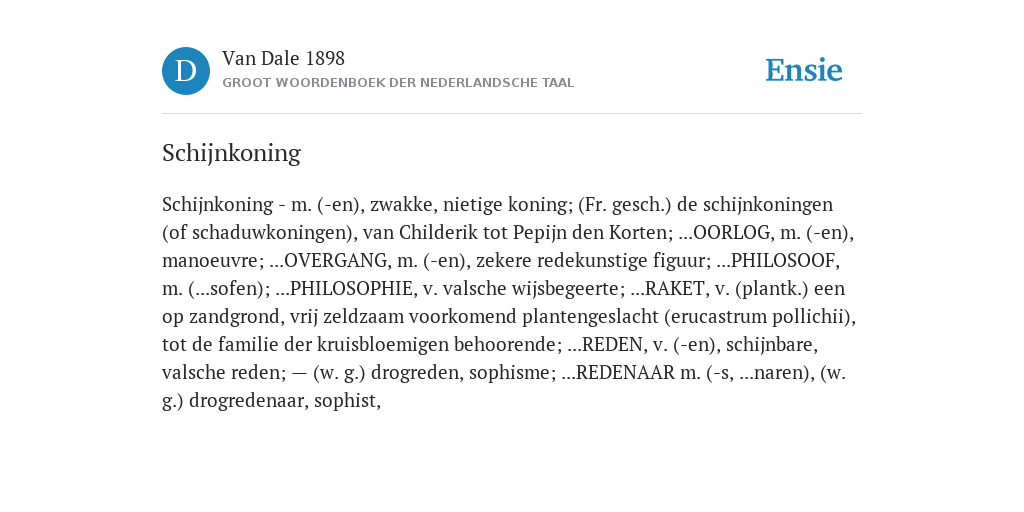Screen dimensions: 1024x512
Task: Click the blue circular D avatar icon
Action: click(185, 71)
